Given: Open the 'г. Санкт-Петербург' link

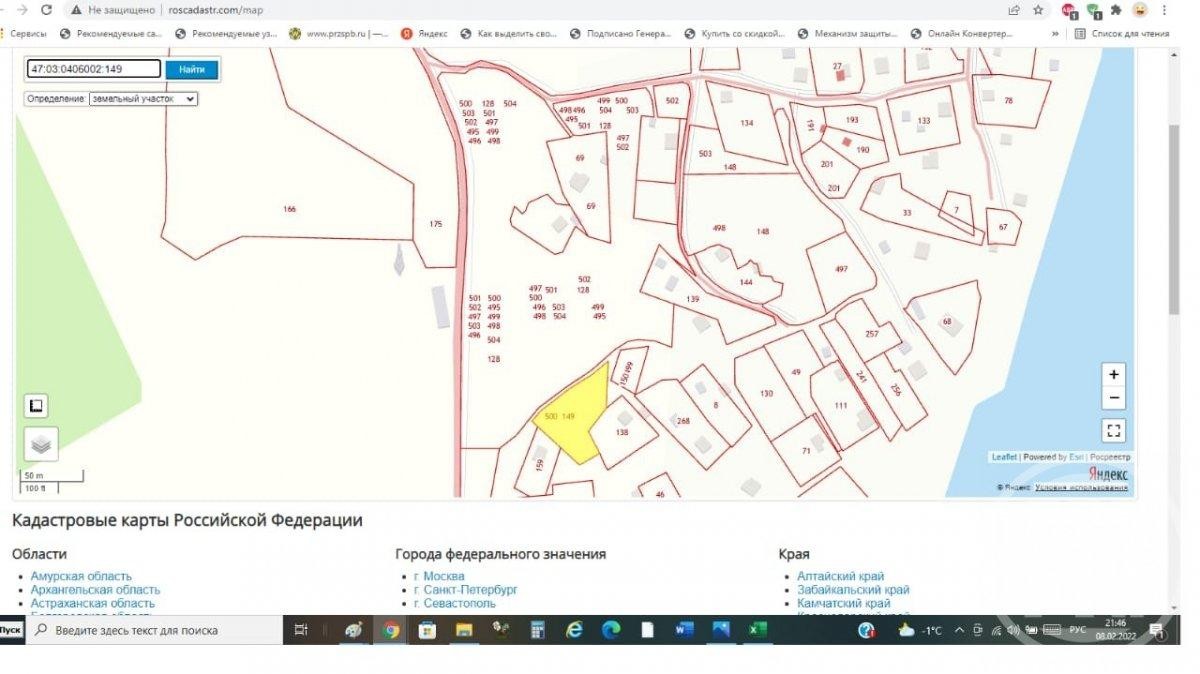Looking at the screenshot, I should 465,590.
